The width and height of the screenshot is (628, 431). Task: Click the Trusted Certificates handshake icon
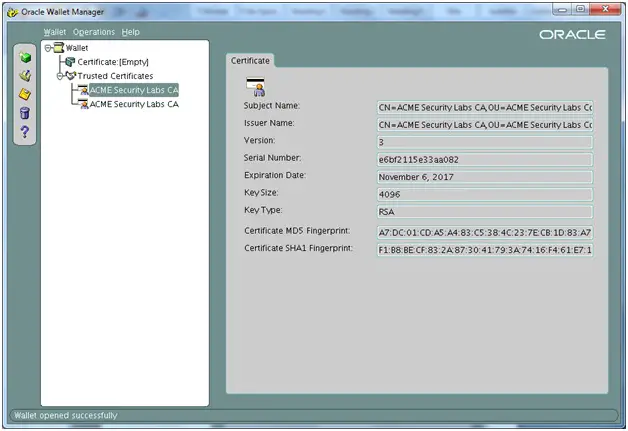point(71,75)
